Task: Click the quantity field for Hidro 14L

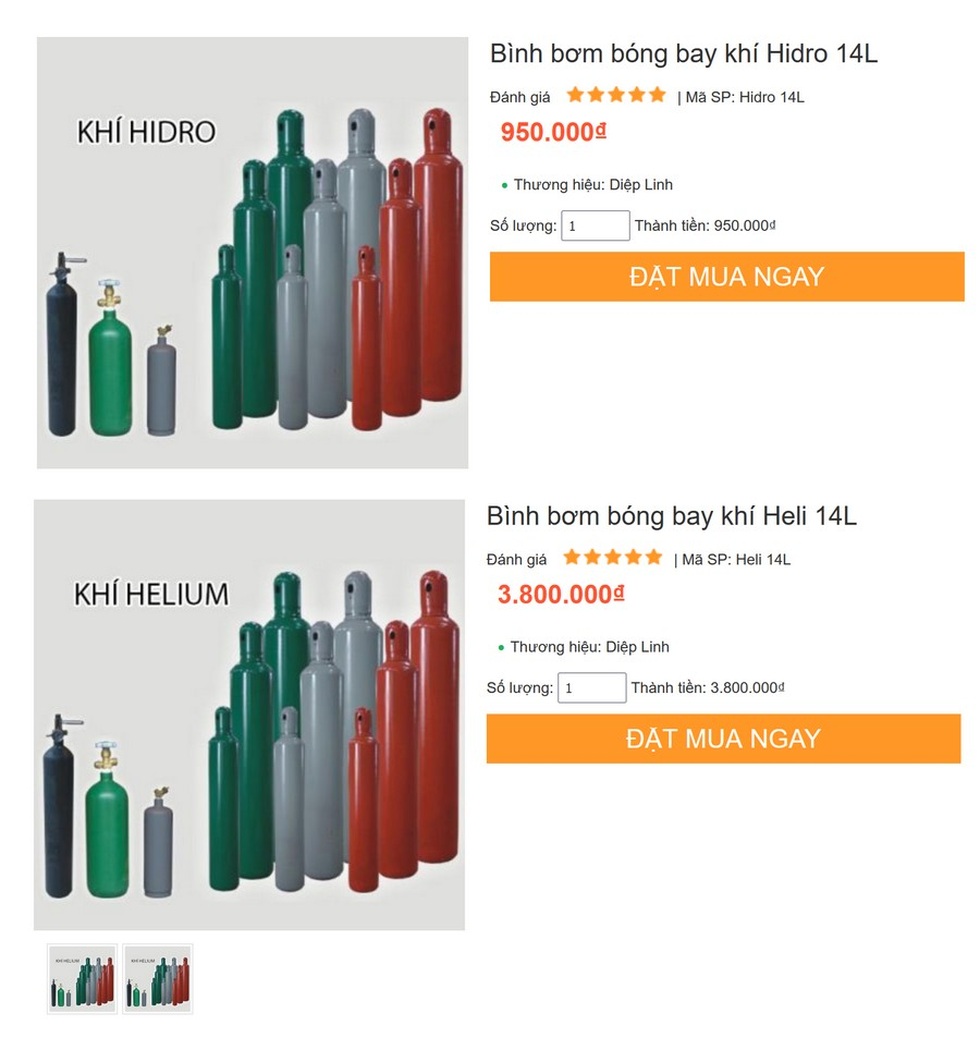Action: (x=595, y=225)
